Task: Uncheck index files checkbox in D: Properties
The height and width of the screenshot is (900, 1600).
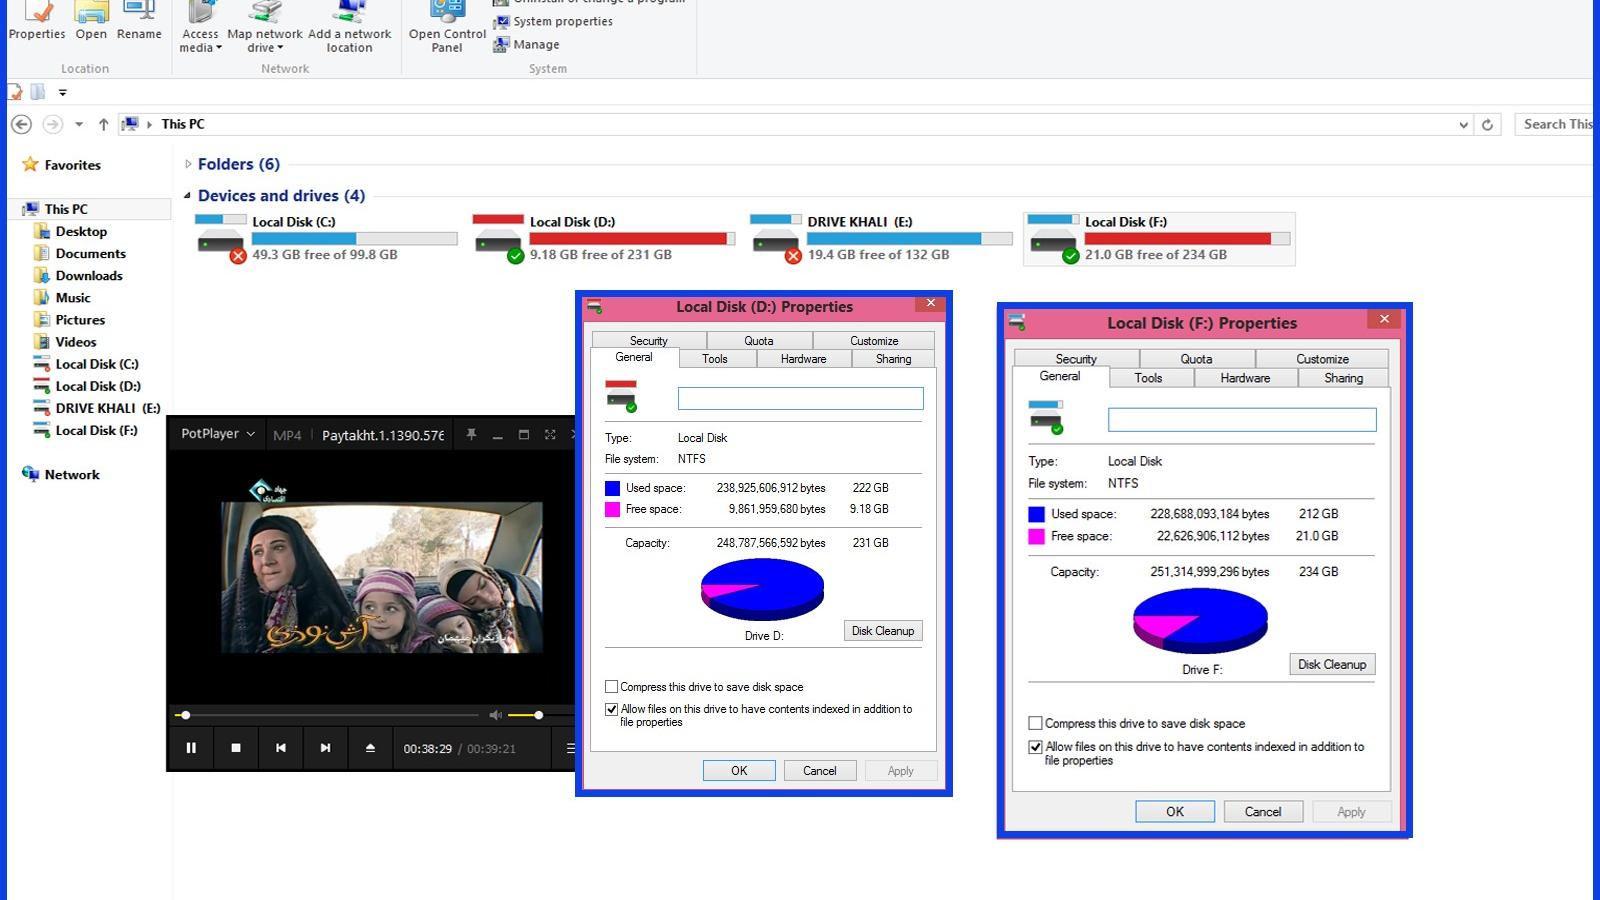Action: [611, 709]
